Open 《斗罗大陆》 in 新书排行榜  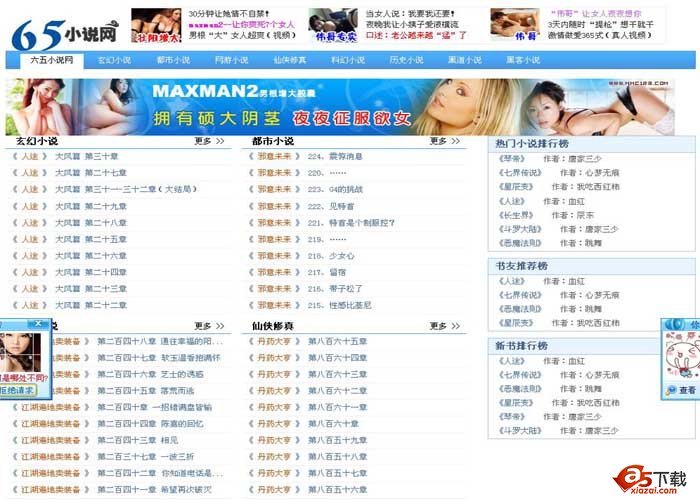[520, 431]
